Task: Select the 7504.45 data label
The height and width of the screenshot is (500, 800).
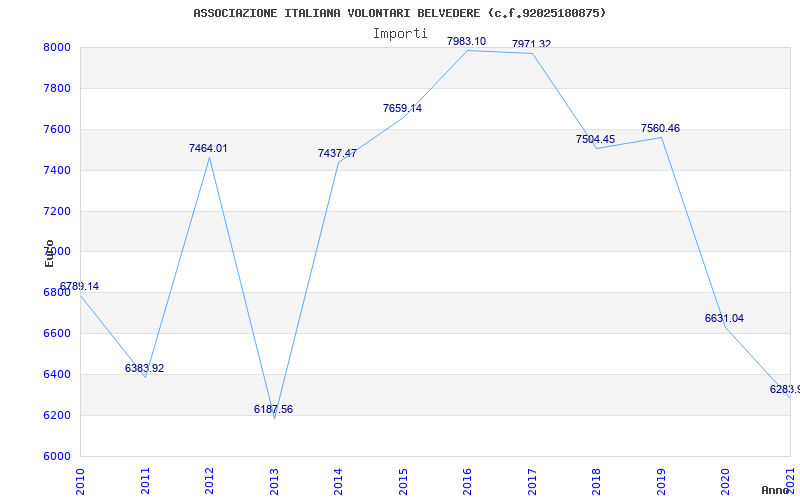Action: (x=595, y=139)
